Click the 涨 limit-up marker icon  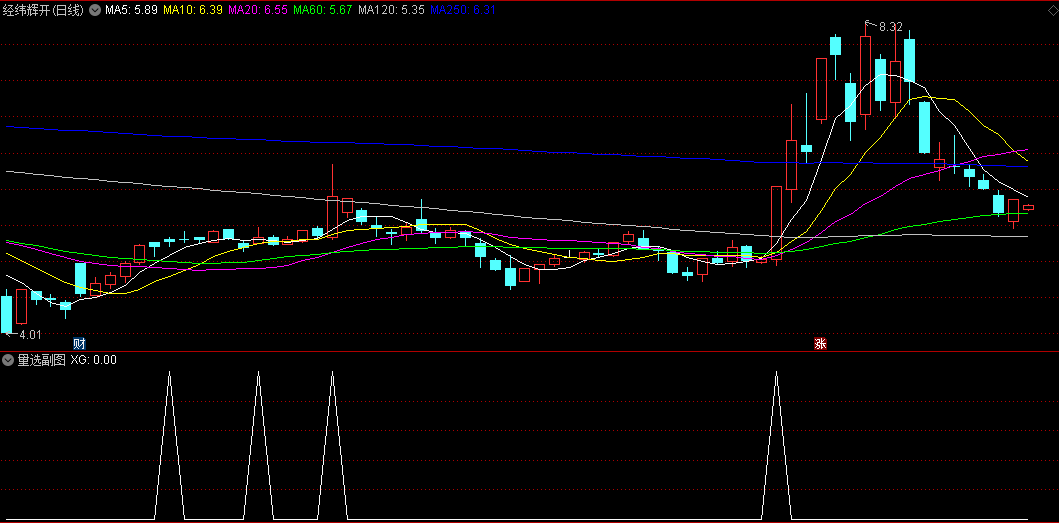pyautogui.click(x=820, y=343)
